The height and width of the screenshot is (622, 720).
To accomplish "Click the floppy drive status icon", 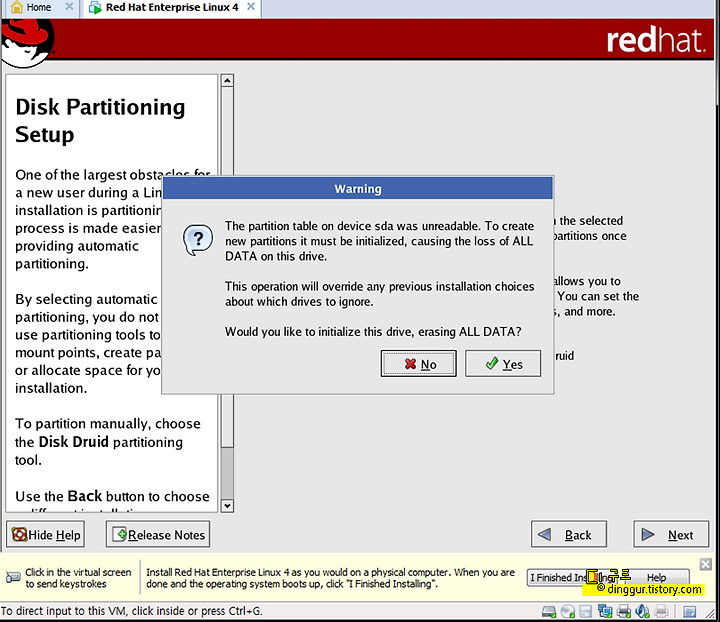I will click(585, 611).
